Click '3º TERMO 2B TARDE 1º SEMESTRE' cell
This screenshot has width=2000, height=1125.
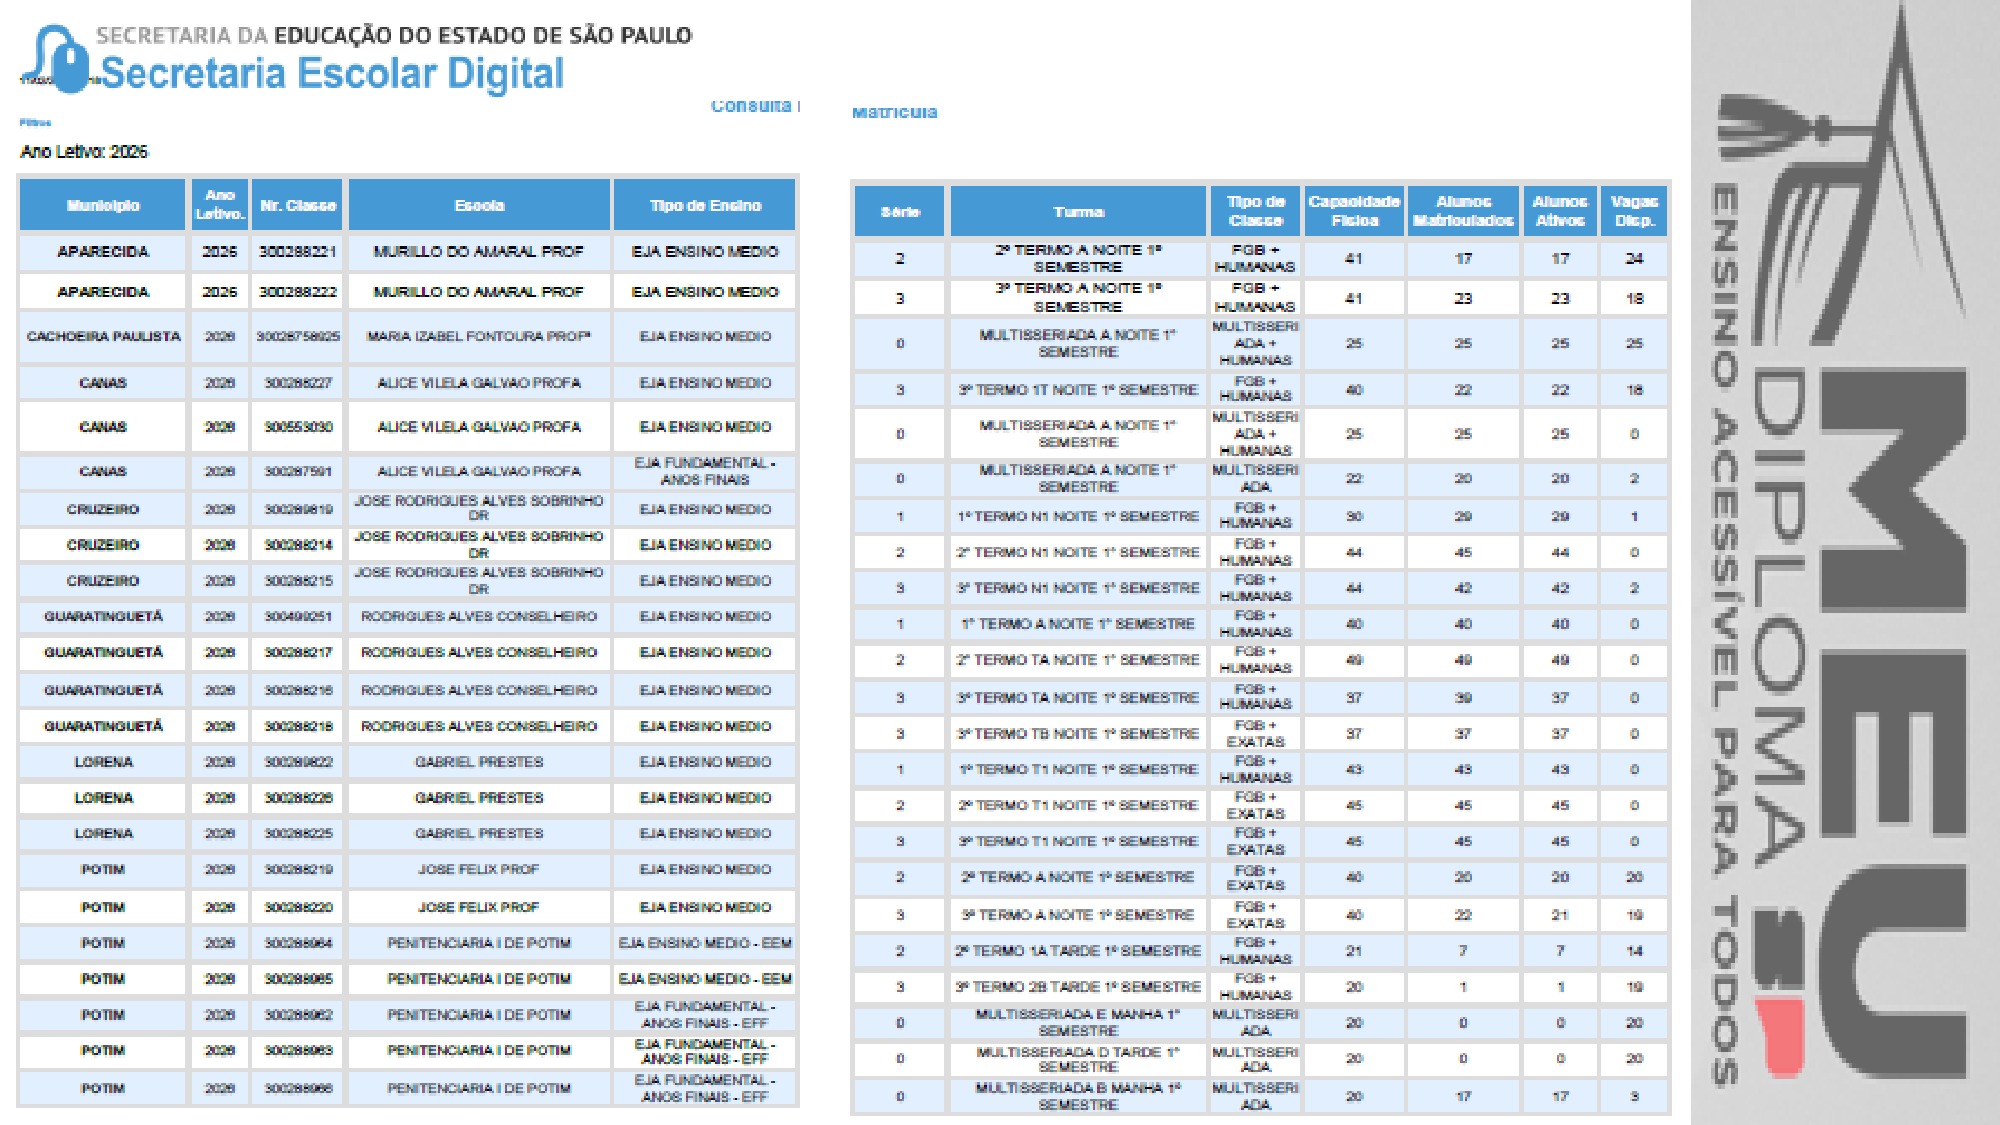pos(1078,987)
